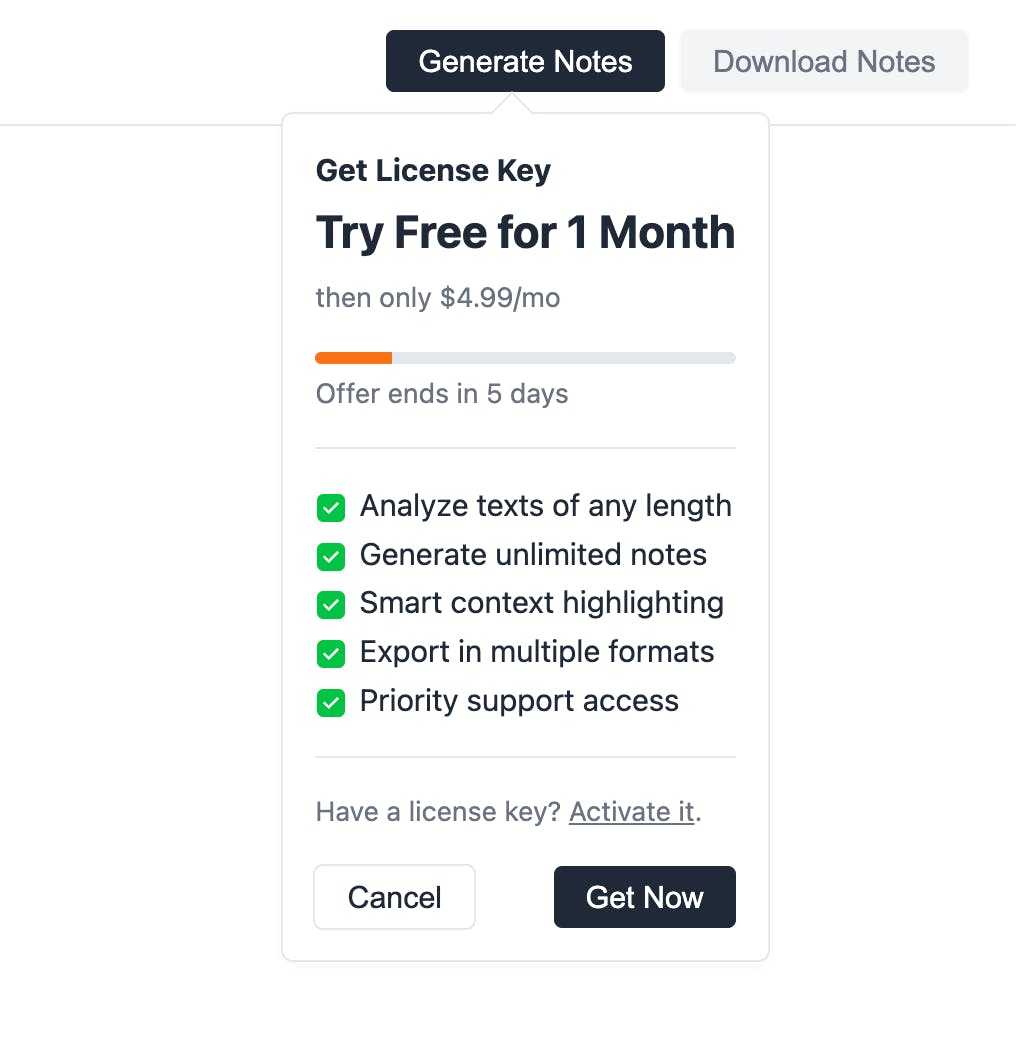Image resolution: width=1016 pixels, height=1038 pixels.
Task: Click the Offer ends in 5 days text
Action: pos(441,394)
